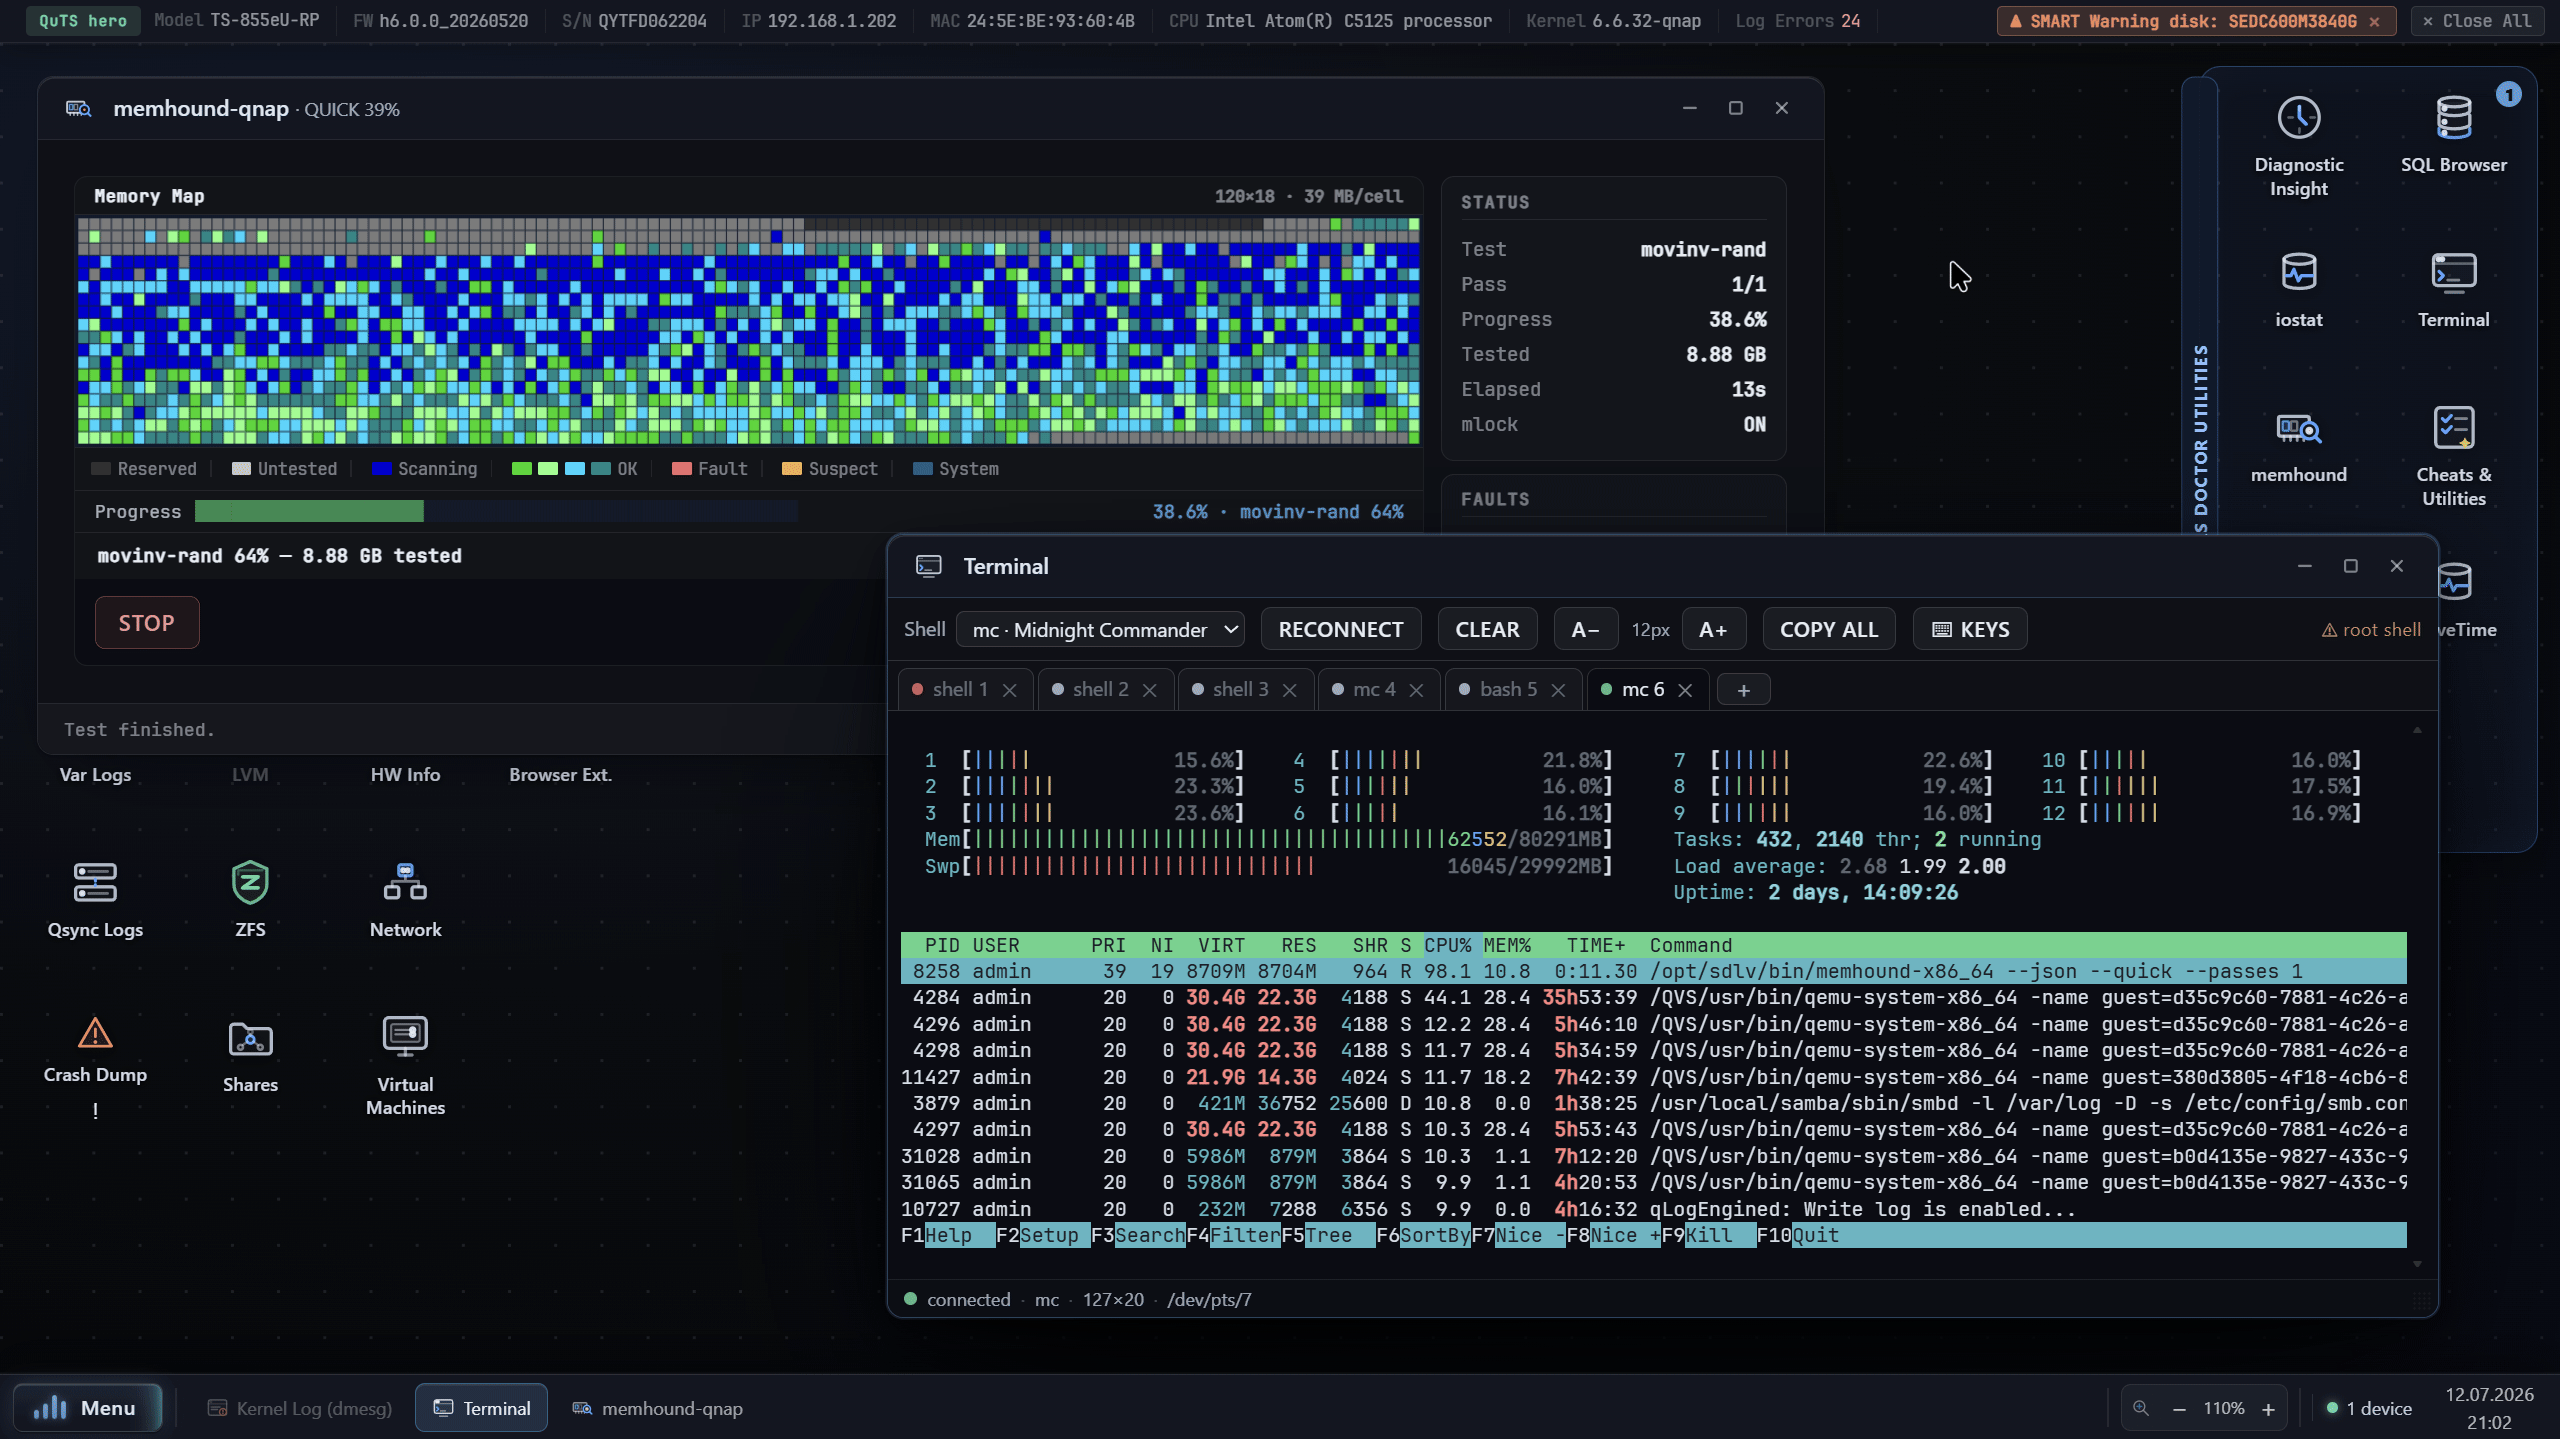Click the red Fault legend swatch

click(682, 469)
